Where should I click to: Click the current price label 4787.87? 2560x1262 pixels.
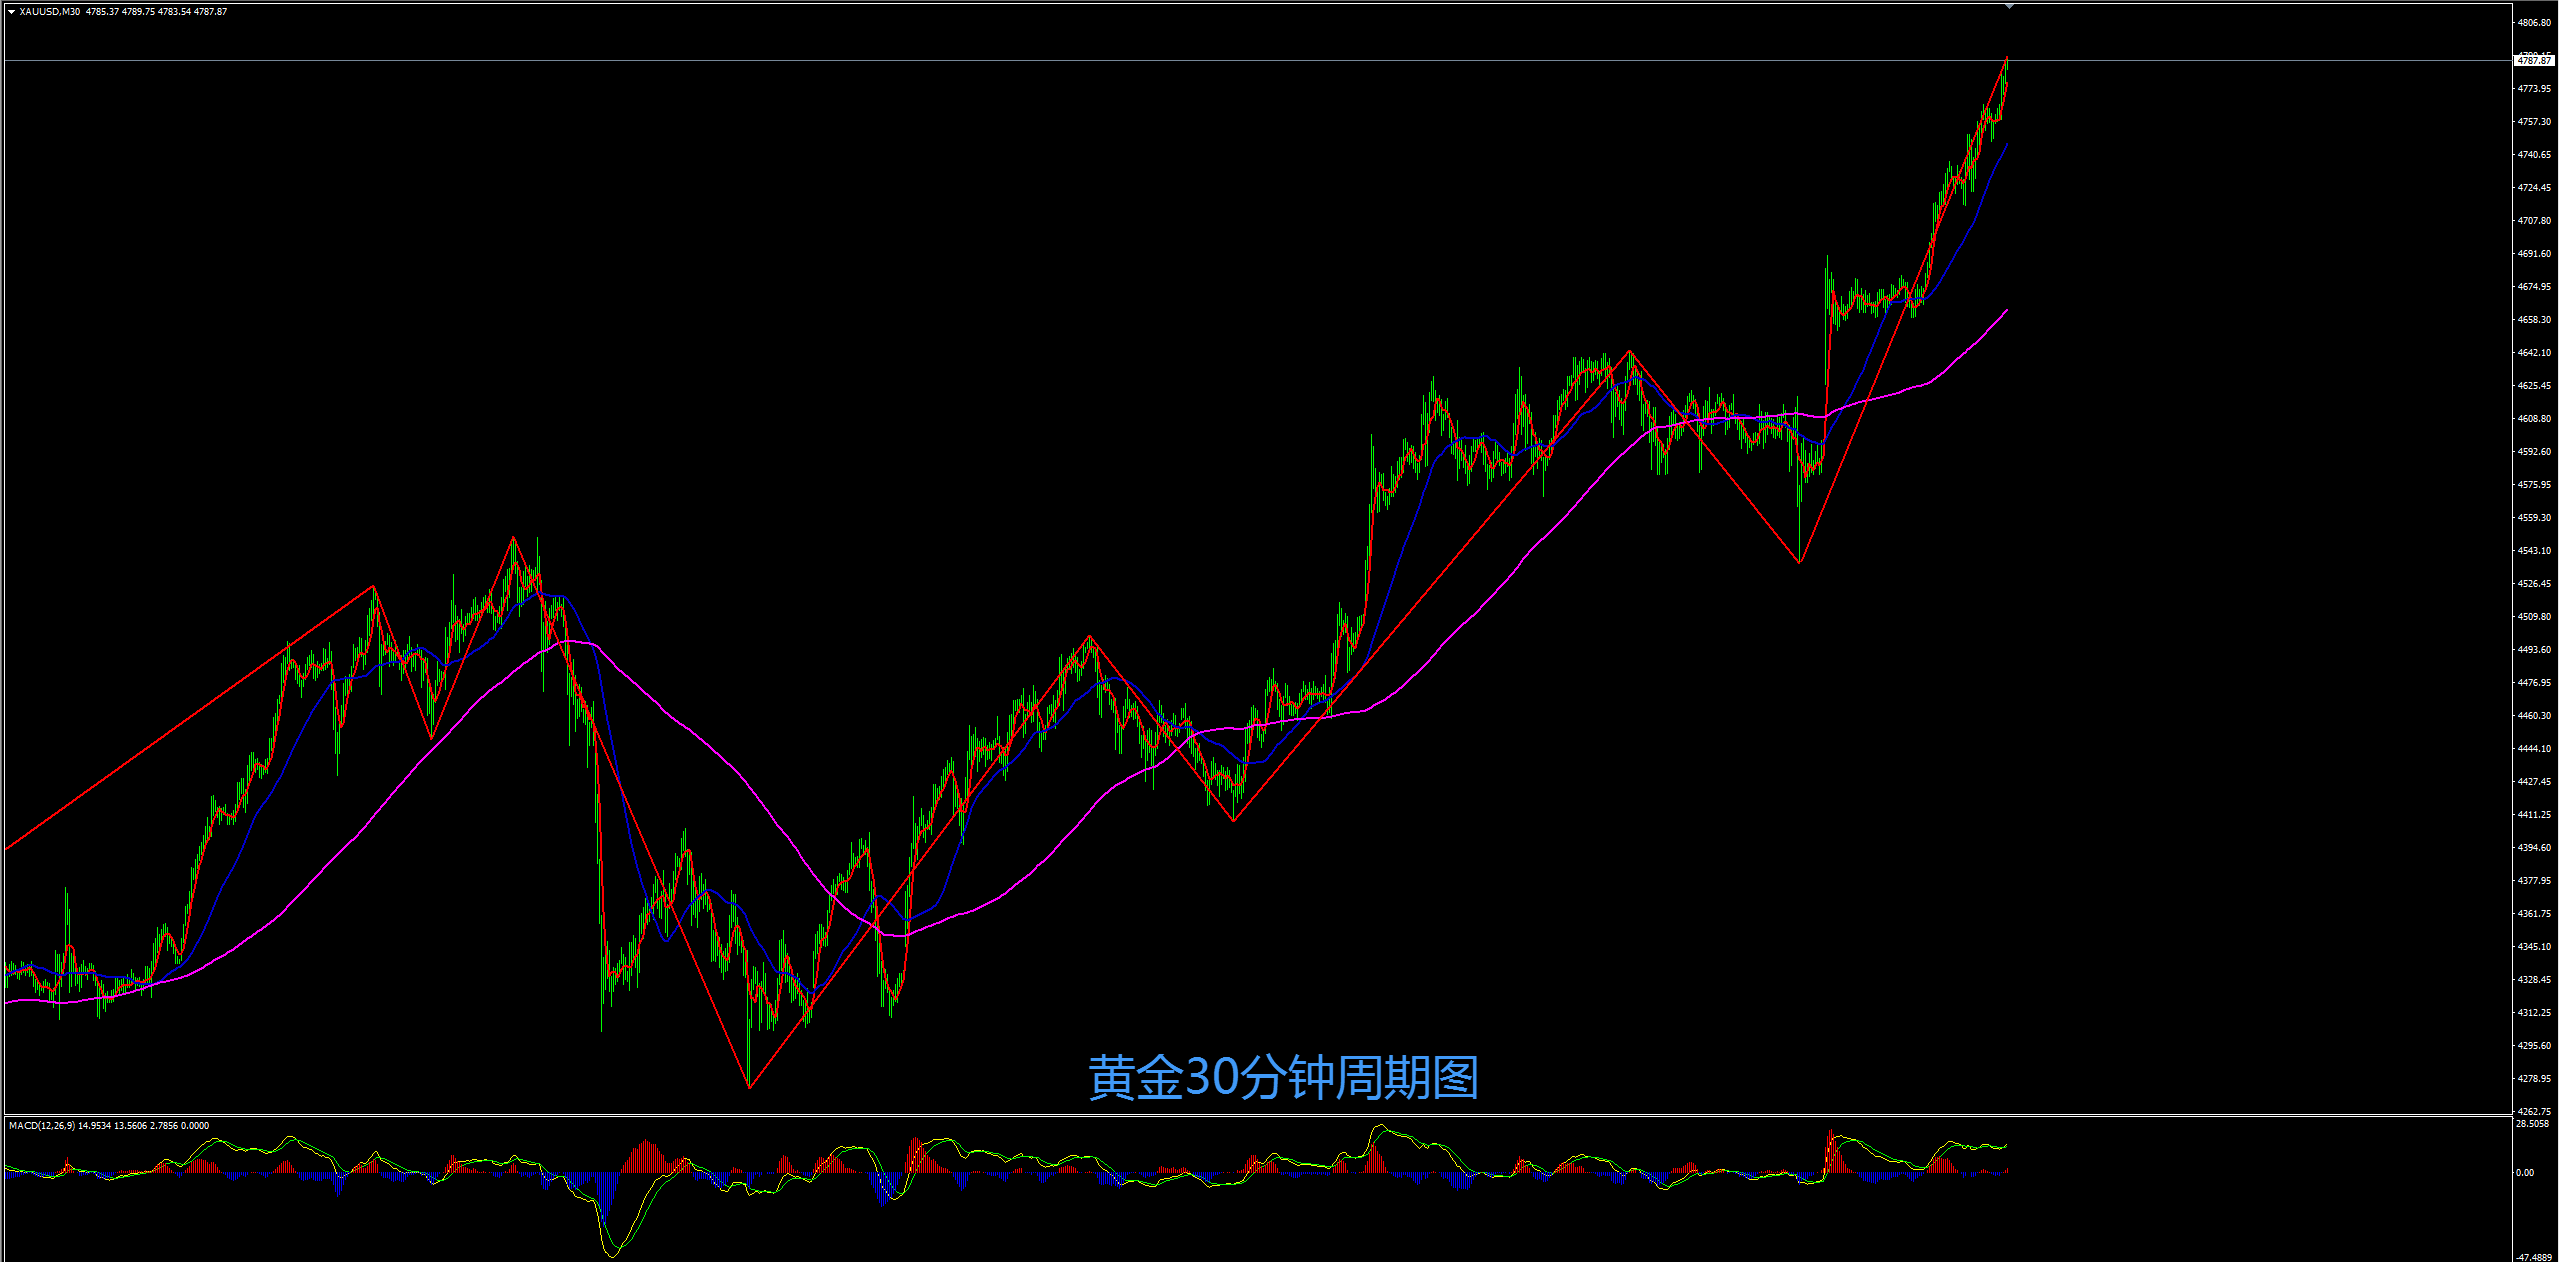click(x=2533, y=61)
